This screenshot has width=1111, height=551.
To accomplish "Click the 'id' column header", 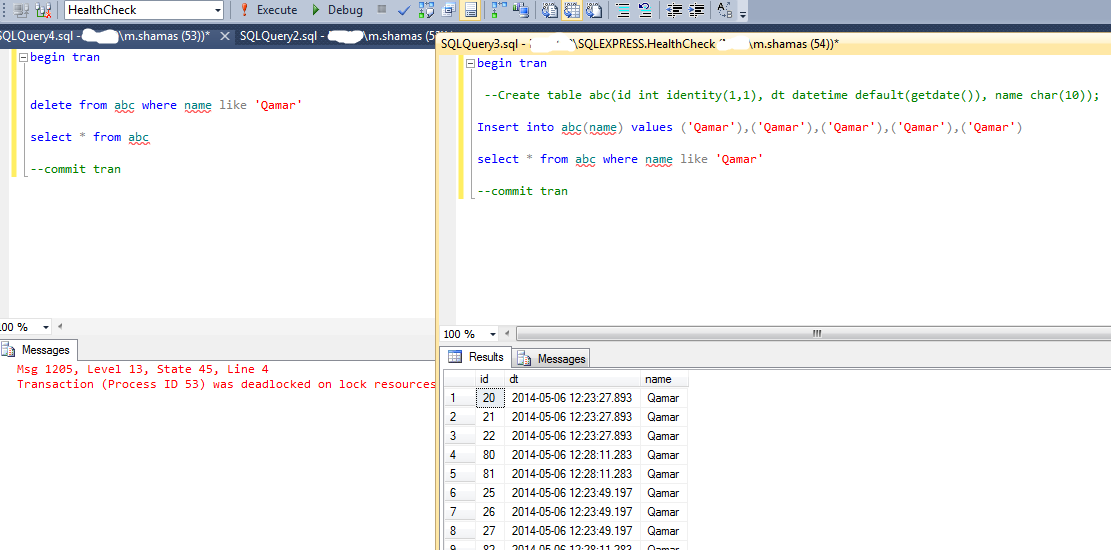I will (489, 379).
